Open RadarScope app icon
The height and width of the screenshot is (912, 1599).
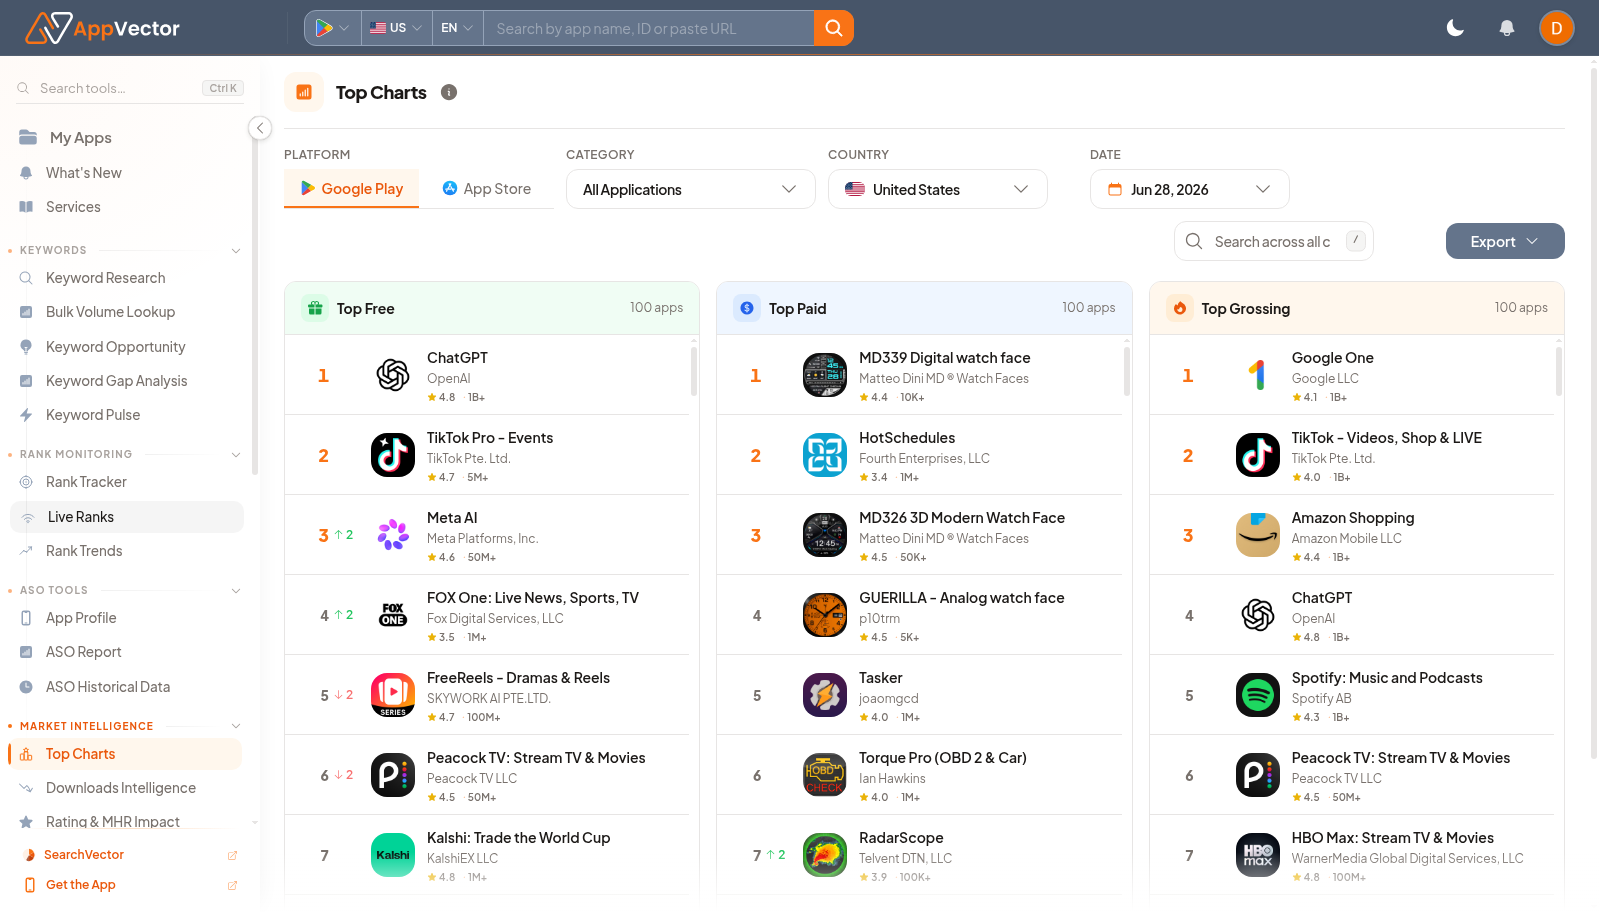(825, 855)
